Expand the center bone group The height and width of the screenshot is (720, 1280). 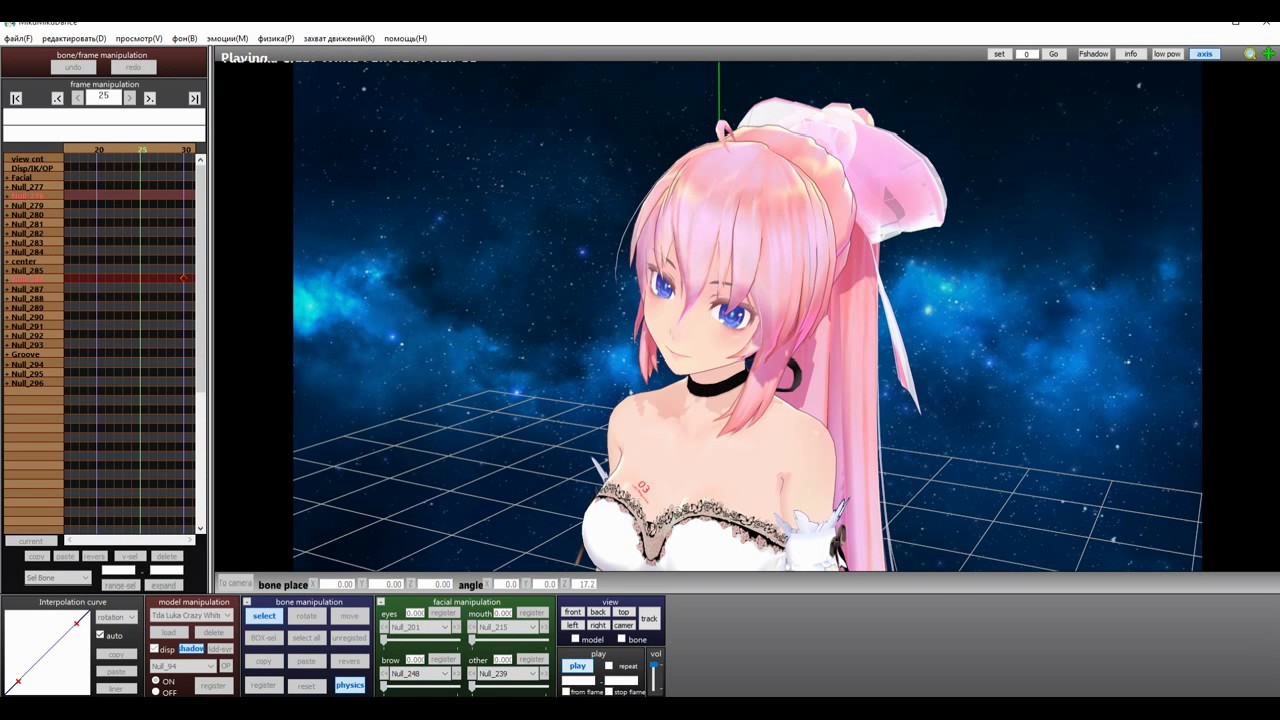tap(7, 262)
